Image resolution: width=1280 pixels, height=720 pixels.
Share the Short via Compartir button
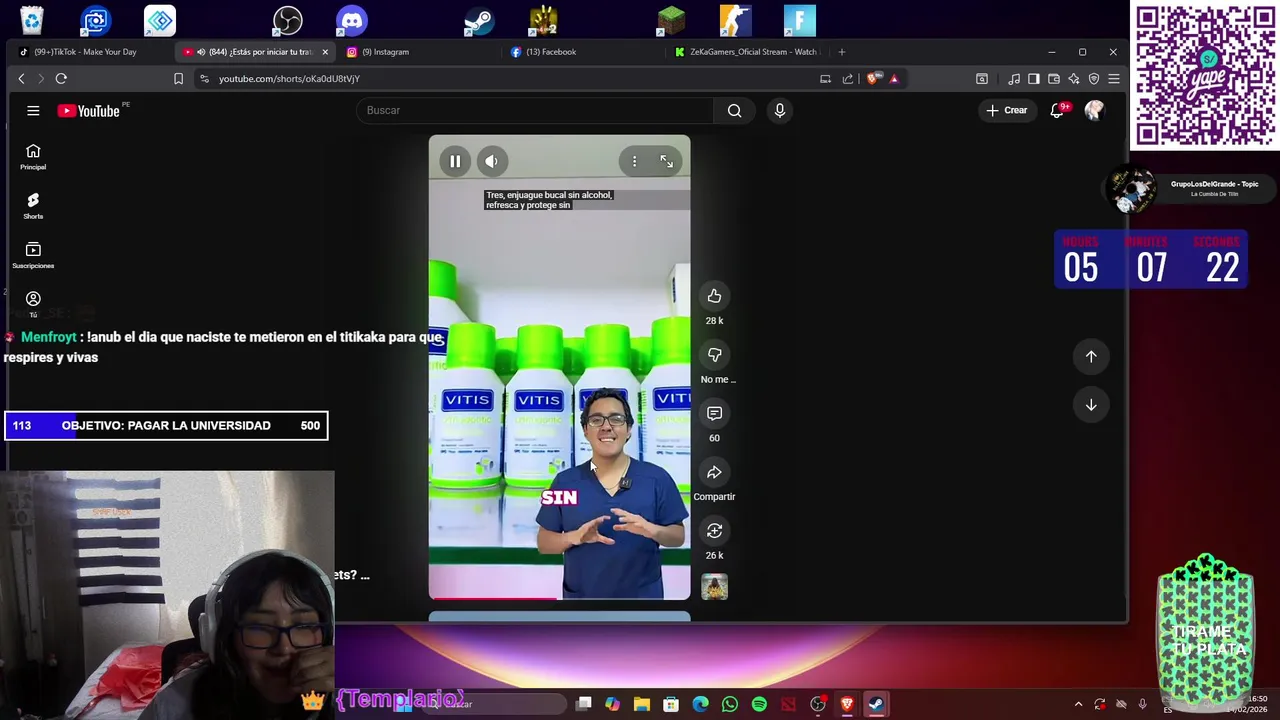(x=714, y=472)
